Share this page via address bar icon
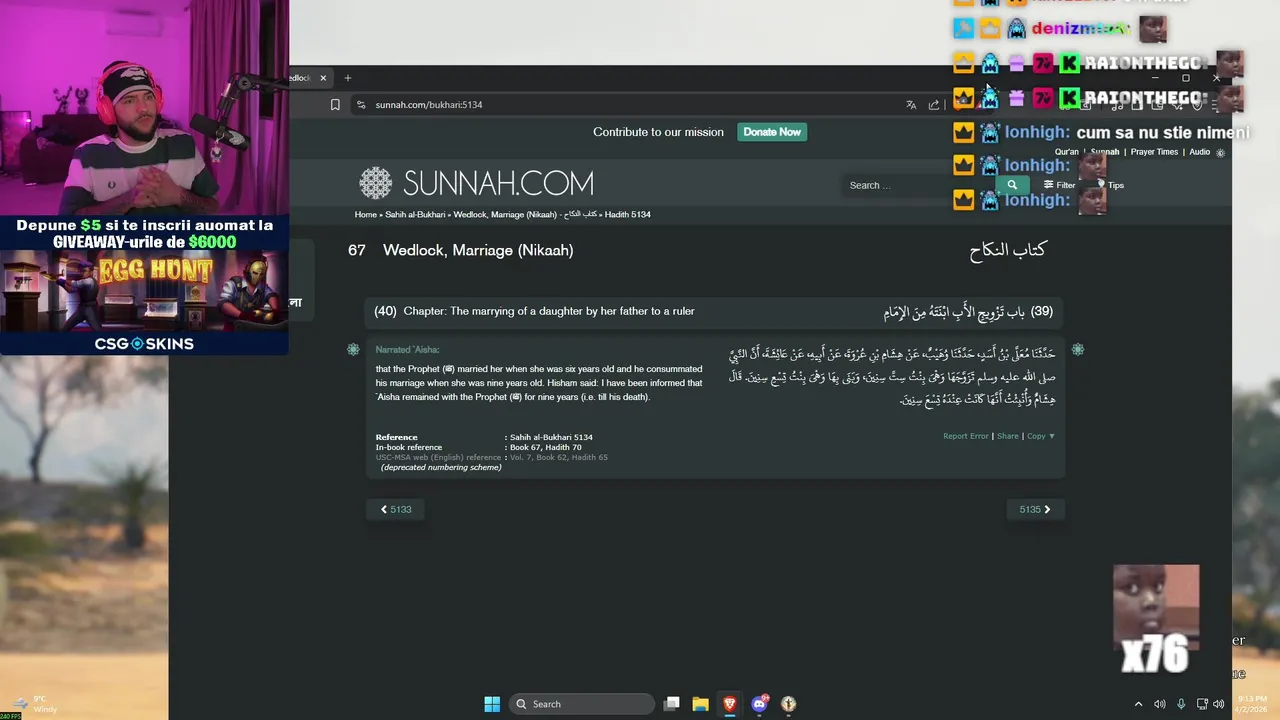The width and height of the screenshot is (1280, 720). (x=934, y=104)
